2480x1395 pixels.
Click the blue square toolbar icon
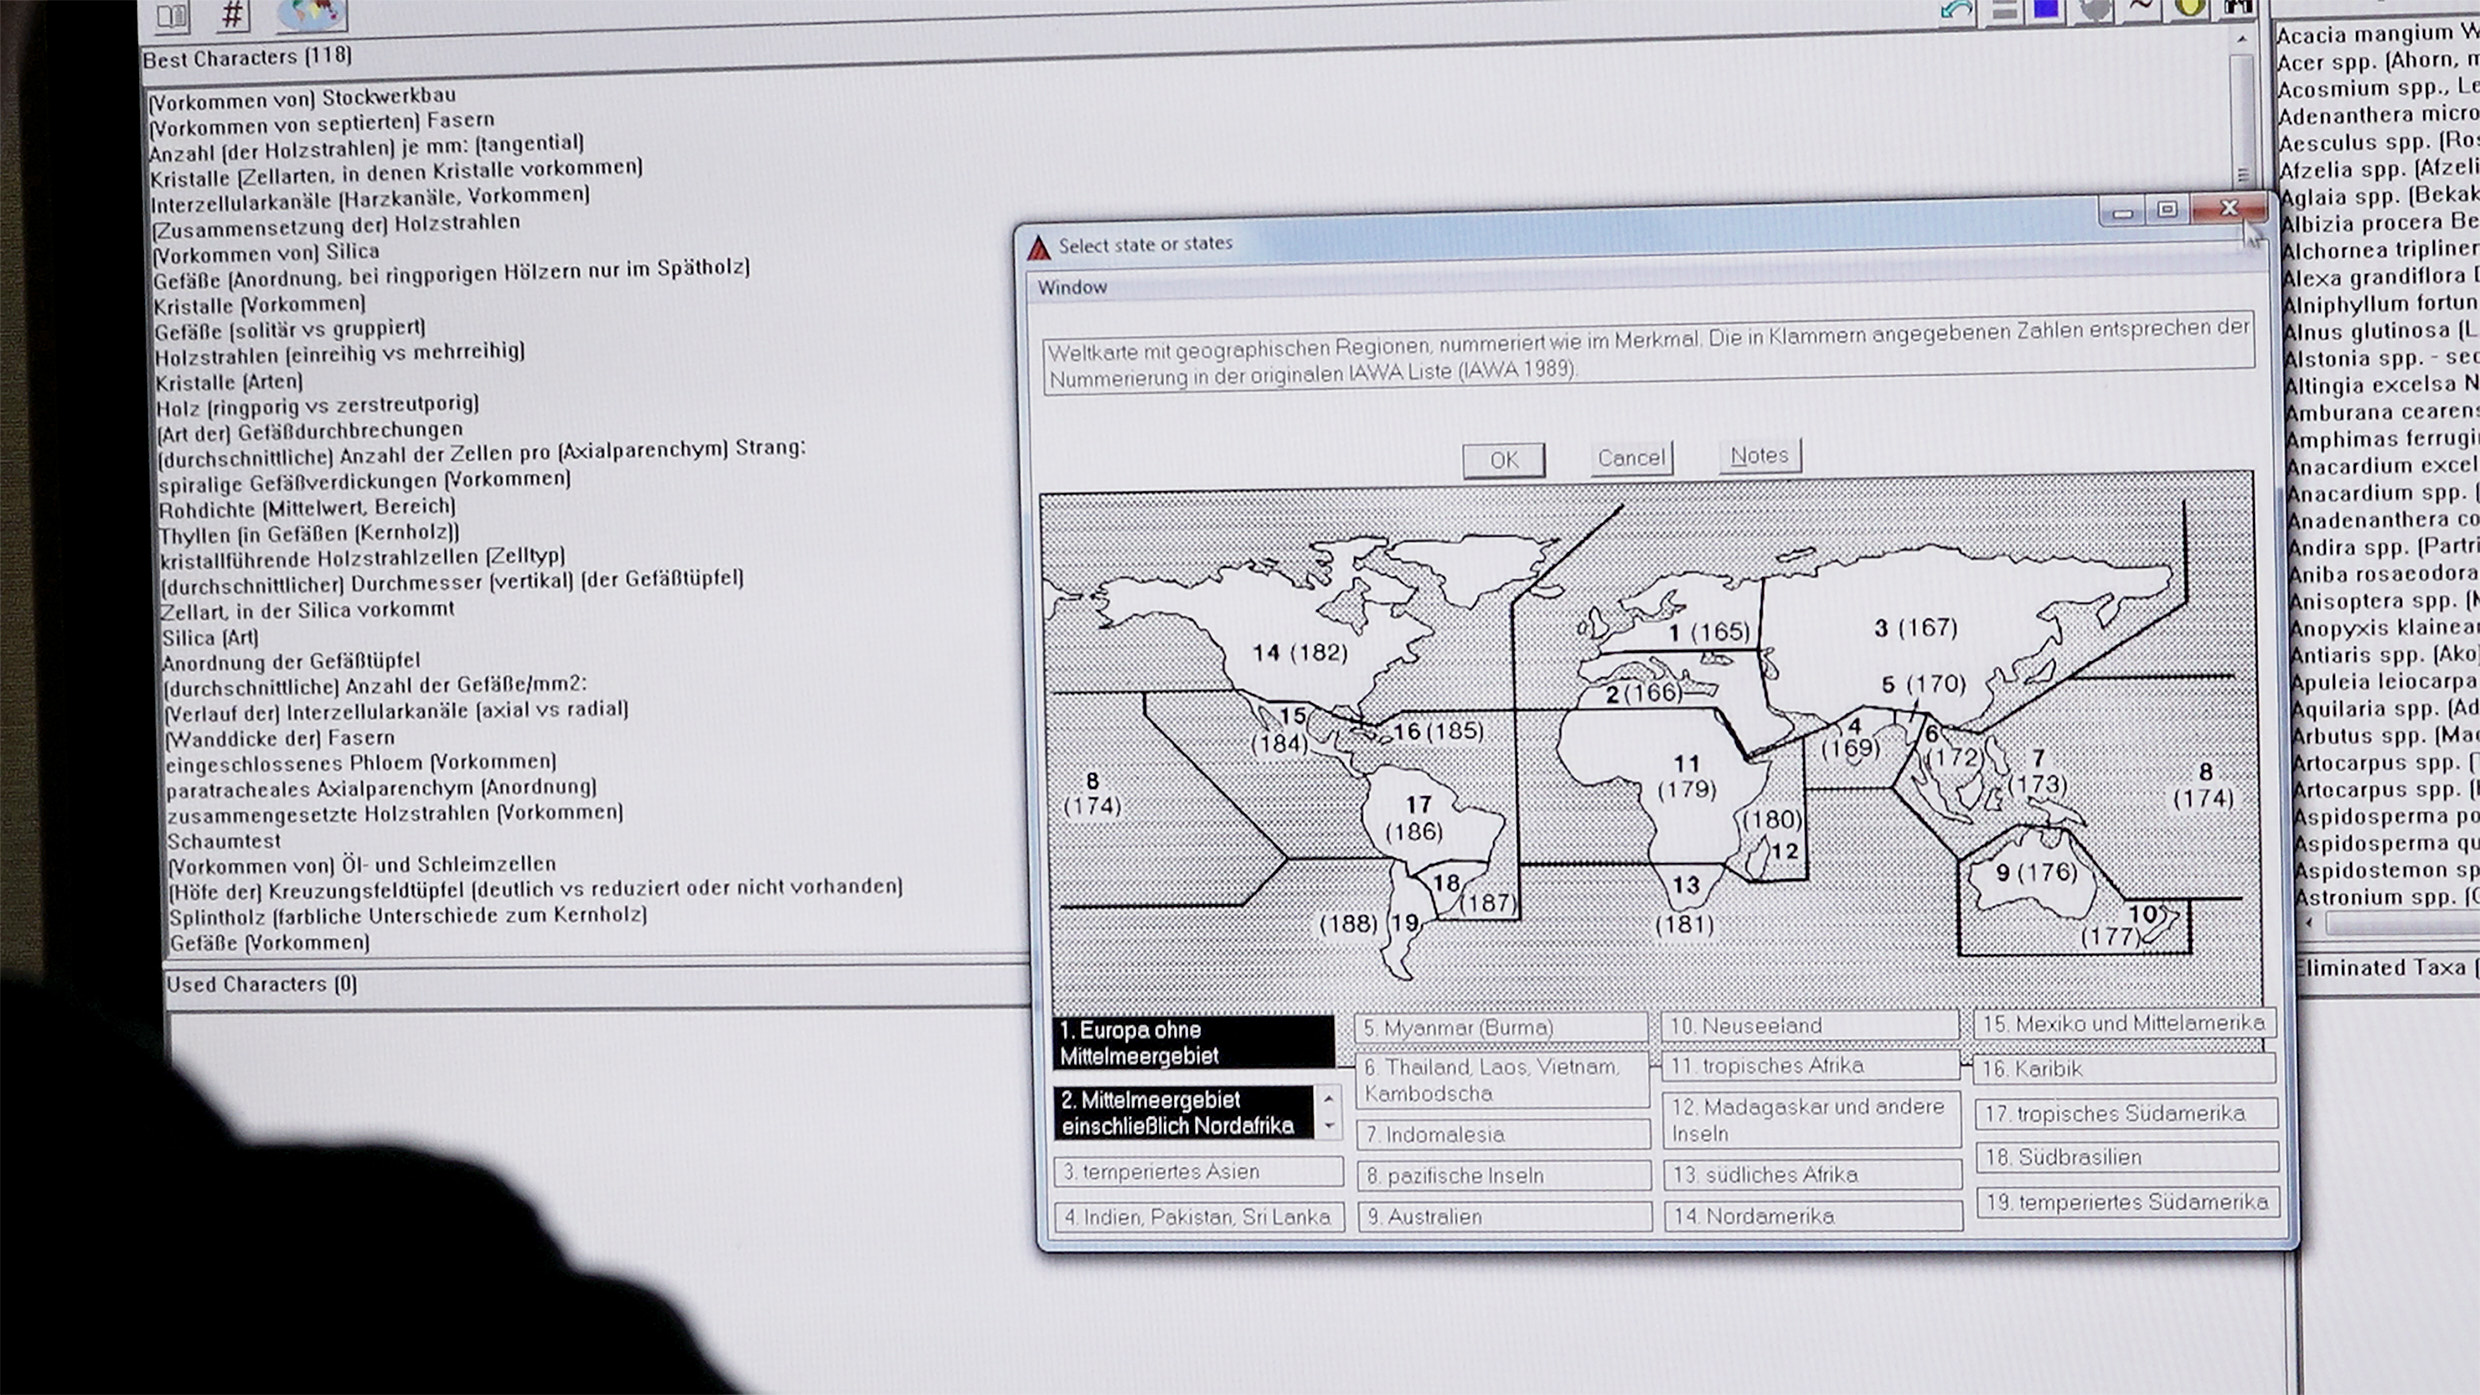pos(2046,10)
